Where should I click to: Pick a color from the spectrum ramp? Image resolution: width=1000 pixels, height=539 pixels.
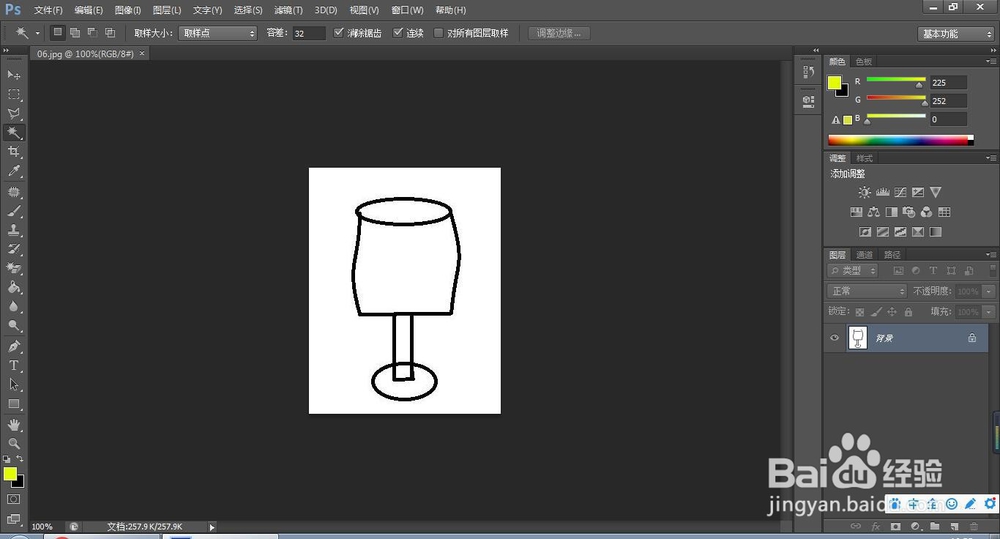(900, 140)
